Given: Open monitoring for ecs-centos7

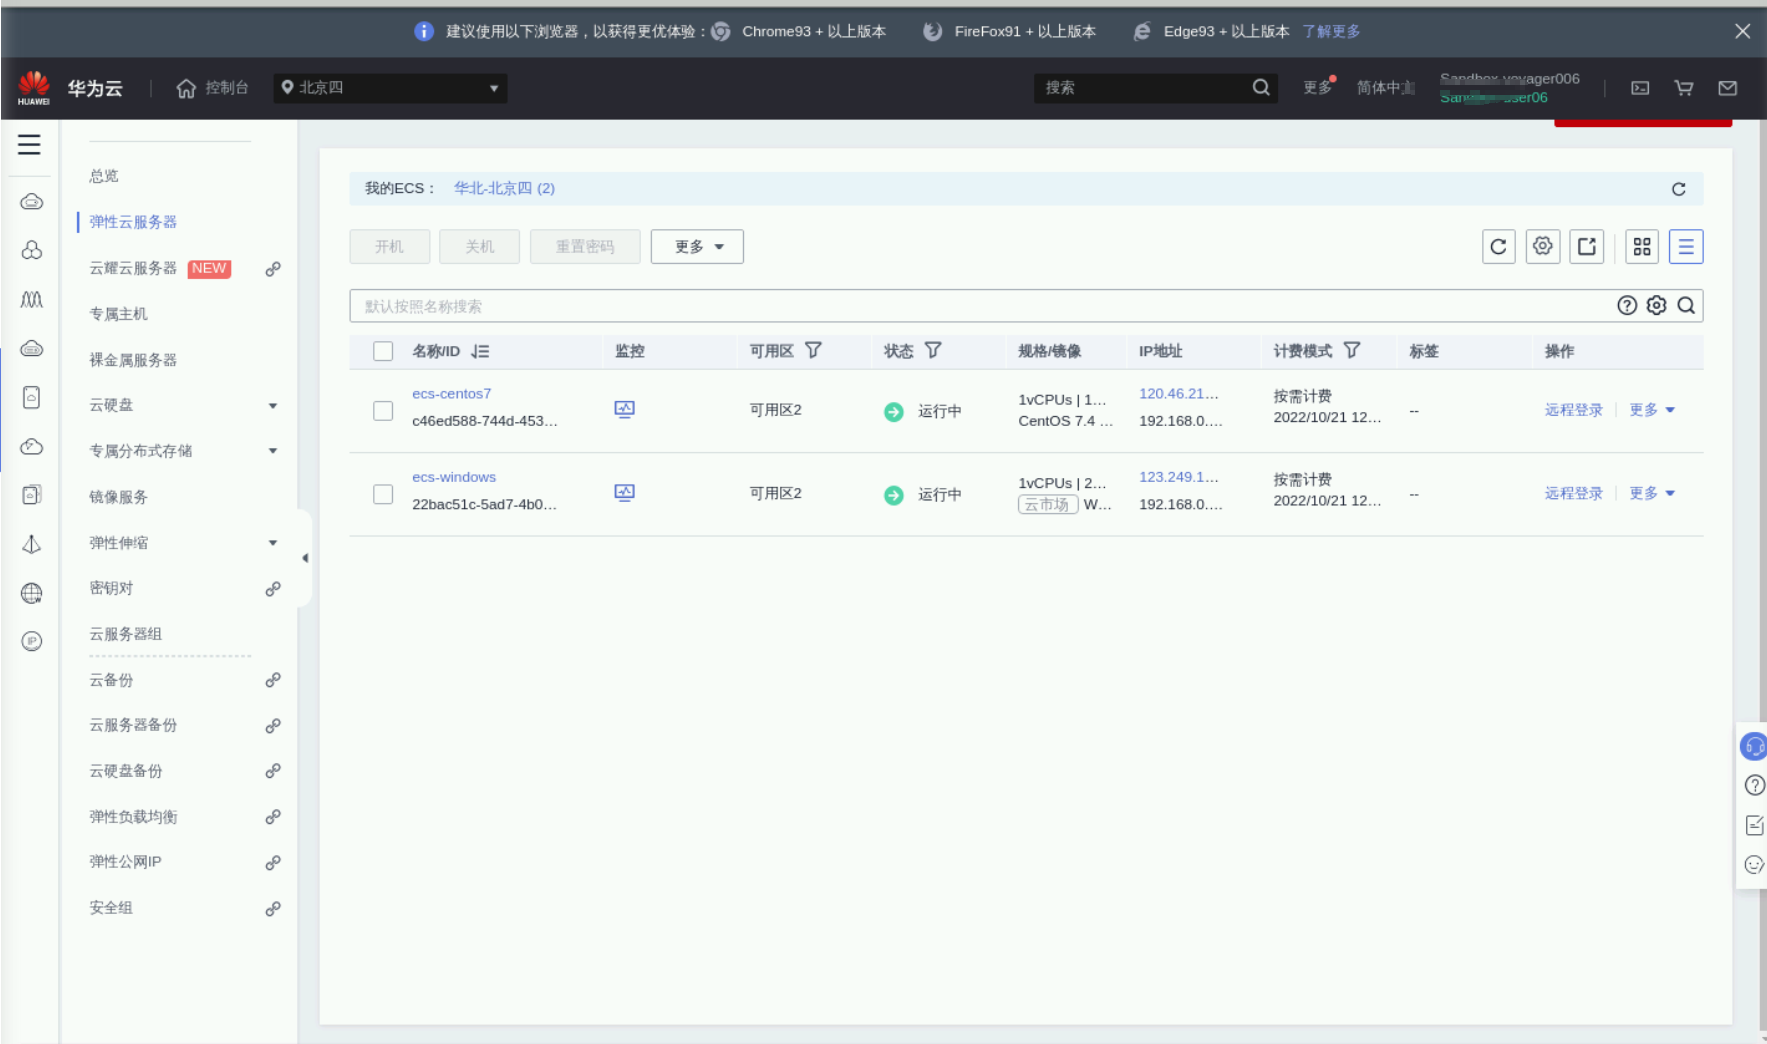Looking at the screenshot, I should (625, 409).
